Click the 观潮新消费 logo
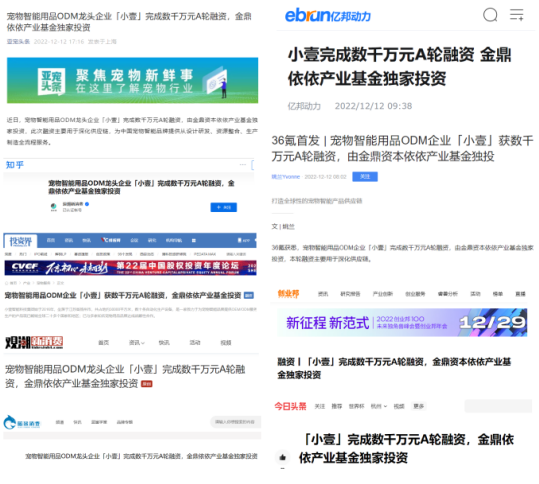539x484 pixels. click(34, 342)
